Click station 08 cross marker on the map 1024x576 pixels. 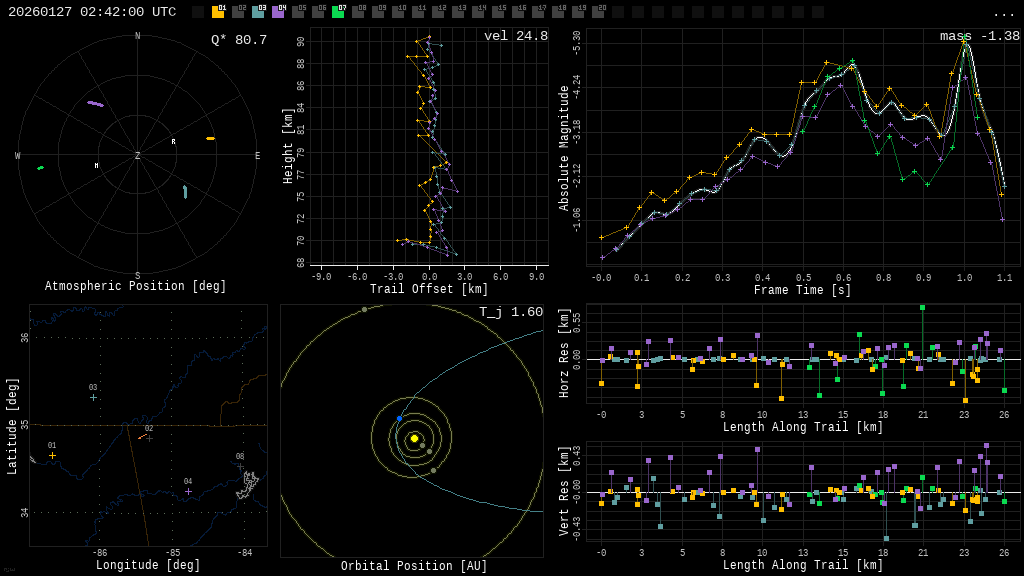240,466
